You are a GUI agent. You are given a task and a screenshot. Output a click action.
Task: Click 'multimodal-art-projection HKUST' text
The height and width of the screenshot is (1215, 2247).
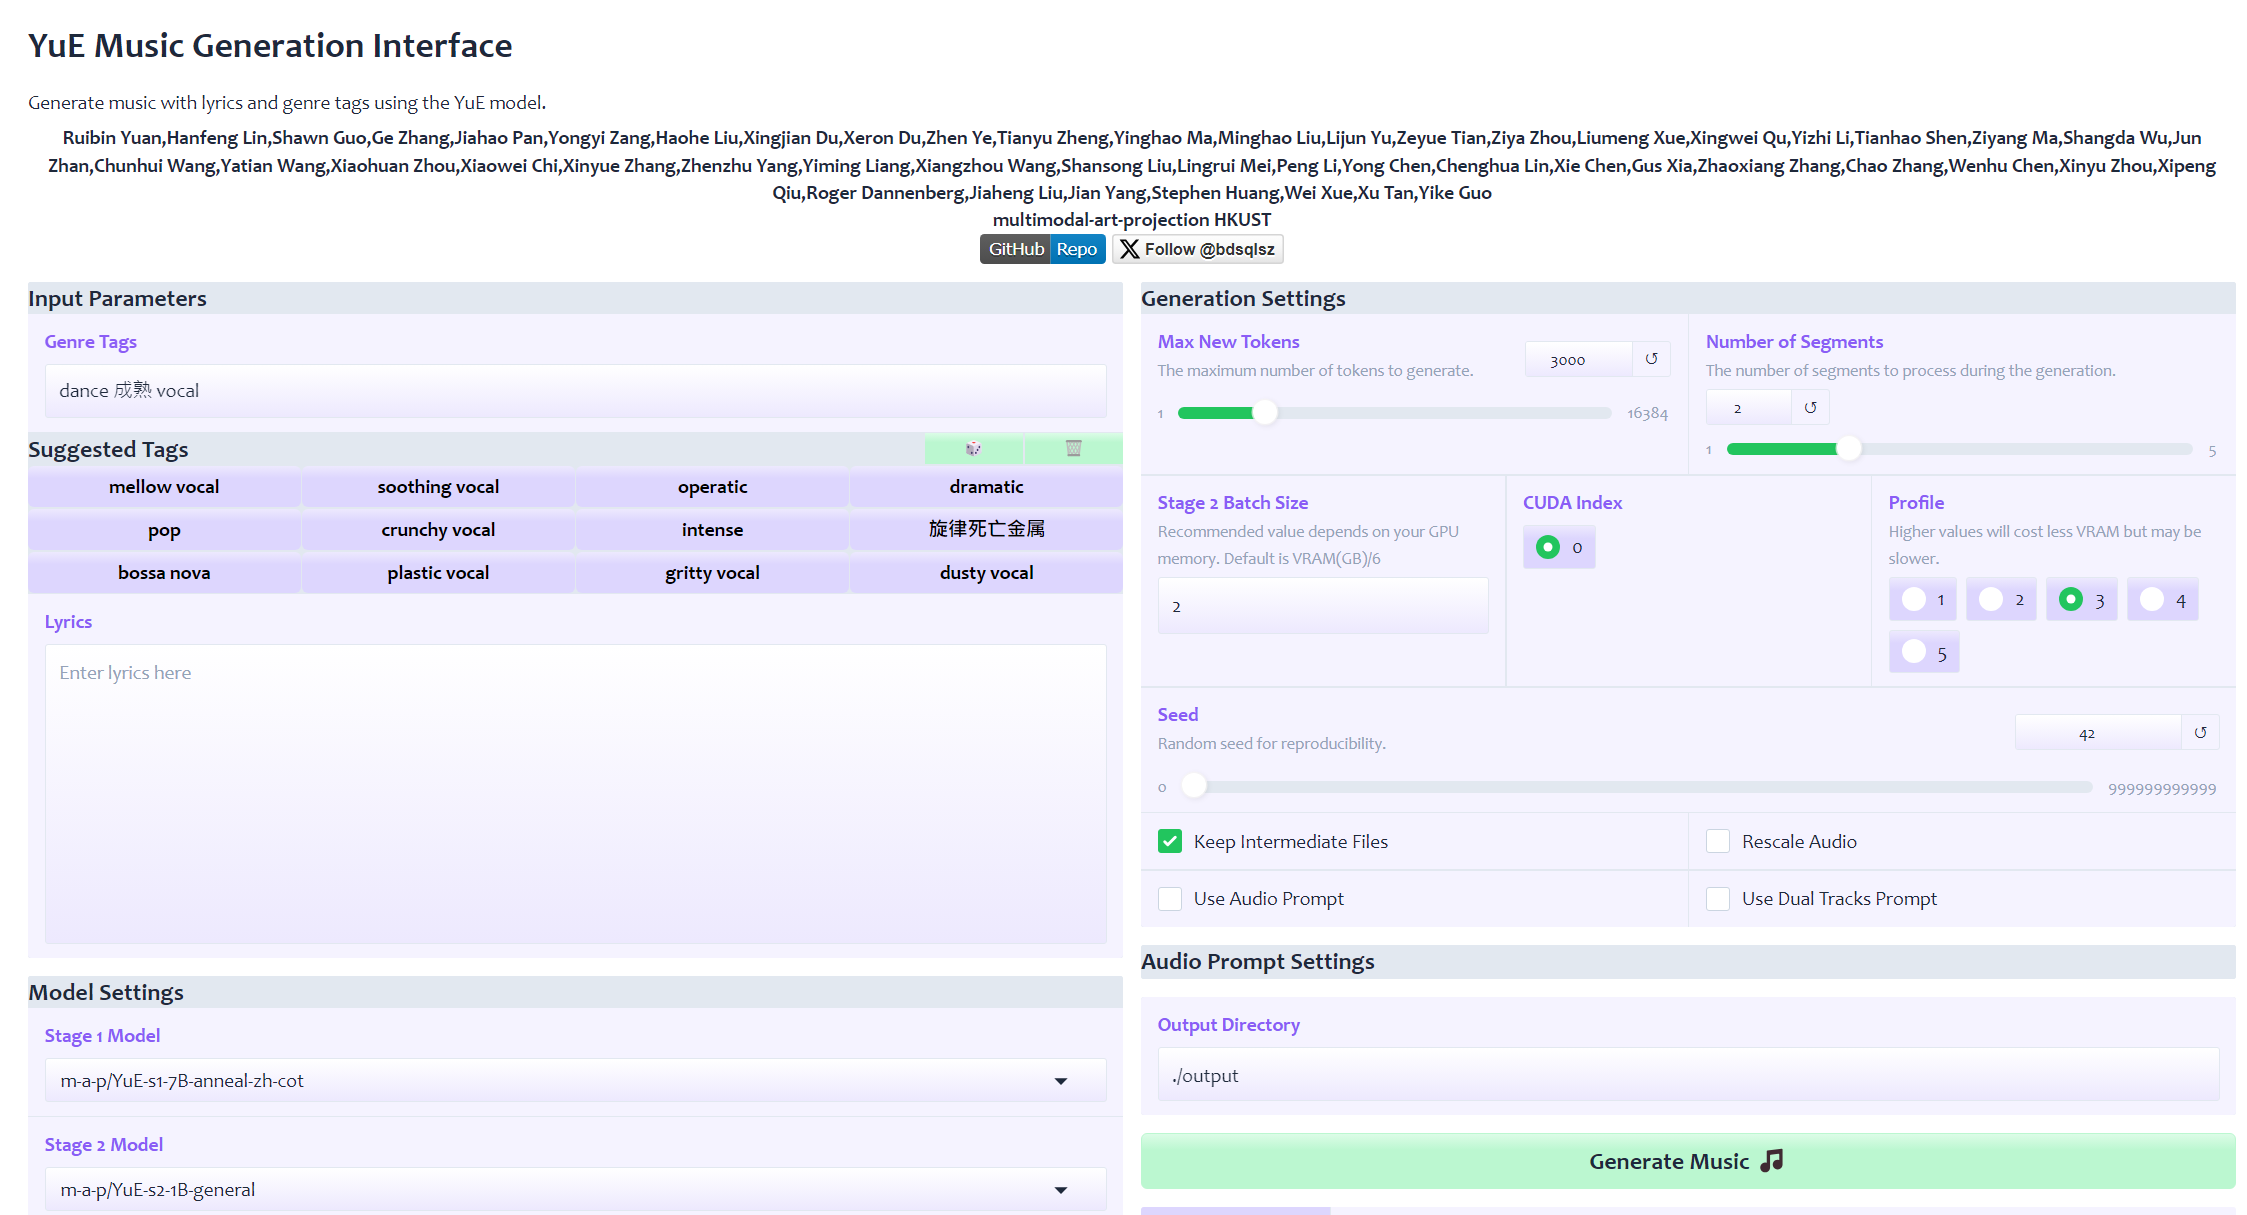(x=1132, y=219)
